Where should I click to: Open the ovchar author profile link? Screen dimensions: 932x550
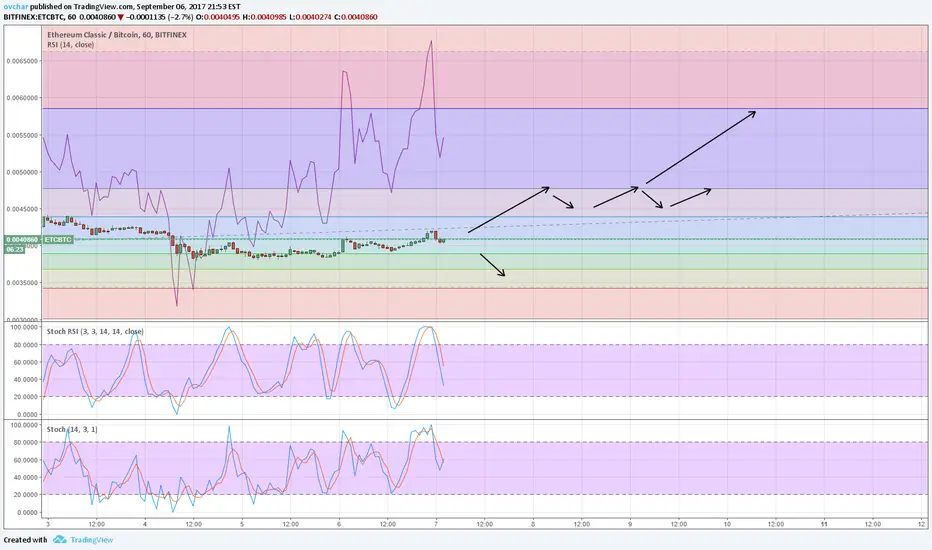pos(16,7)
